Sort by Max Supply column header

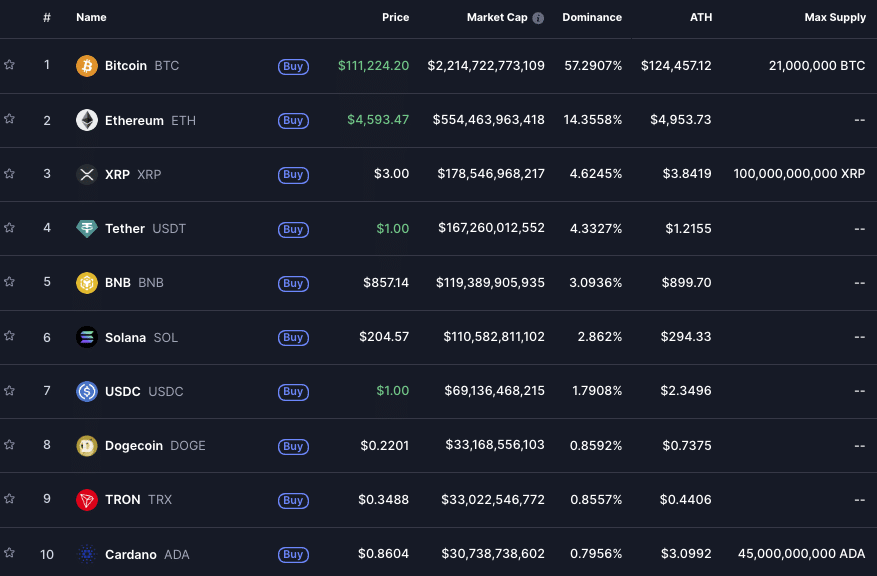pyautogui.click(x=835, y=17)
